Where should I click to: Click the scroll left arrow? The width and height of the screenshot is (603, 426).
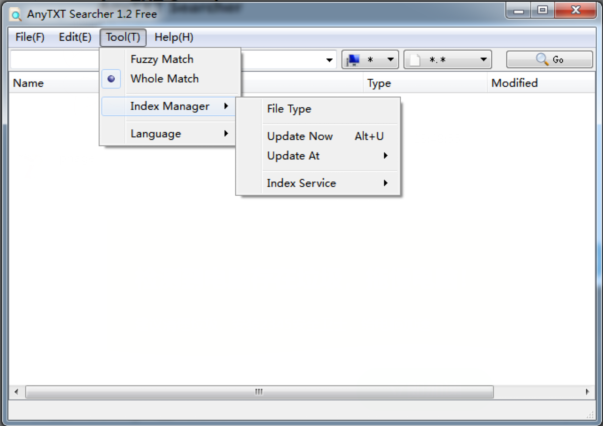16,392
